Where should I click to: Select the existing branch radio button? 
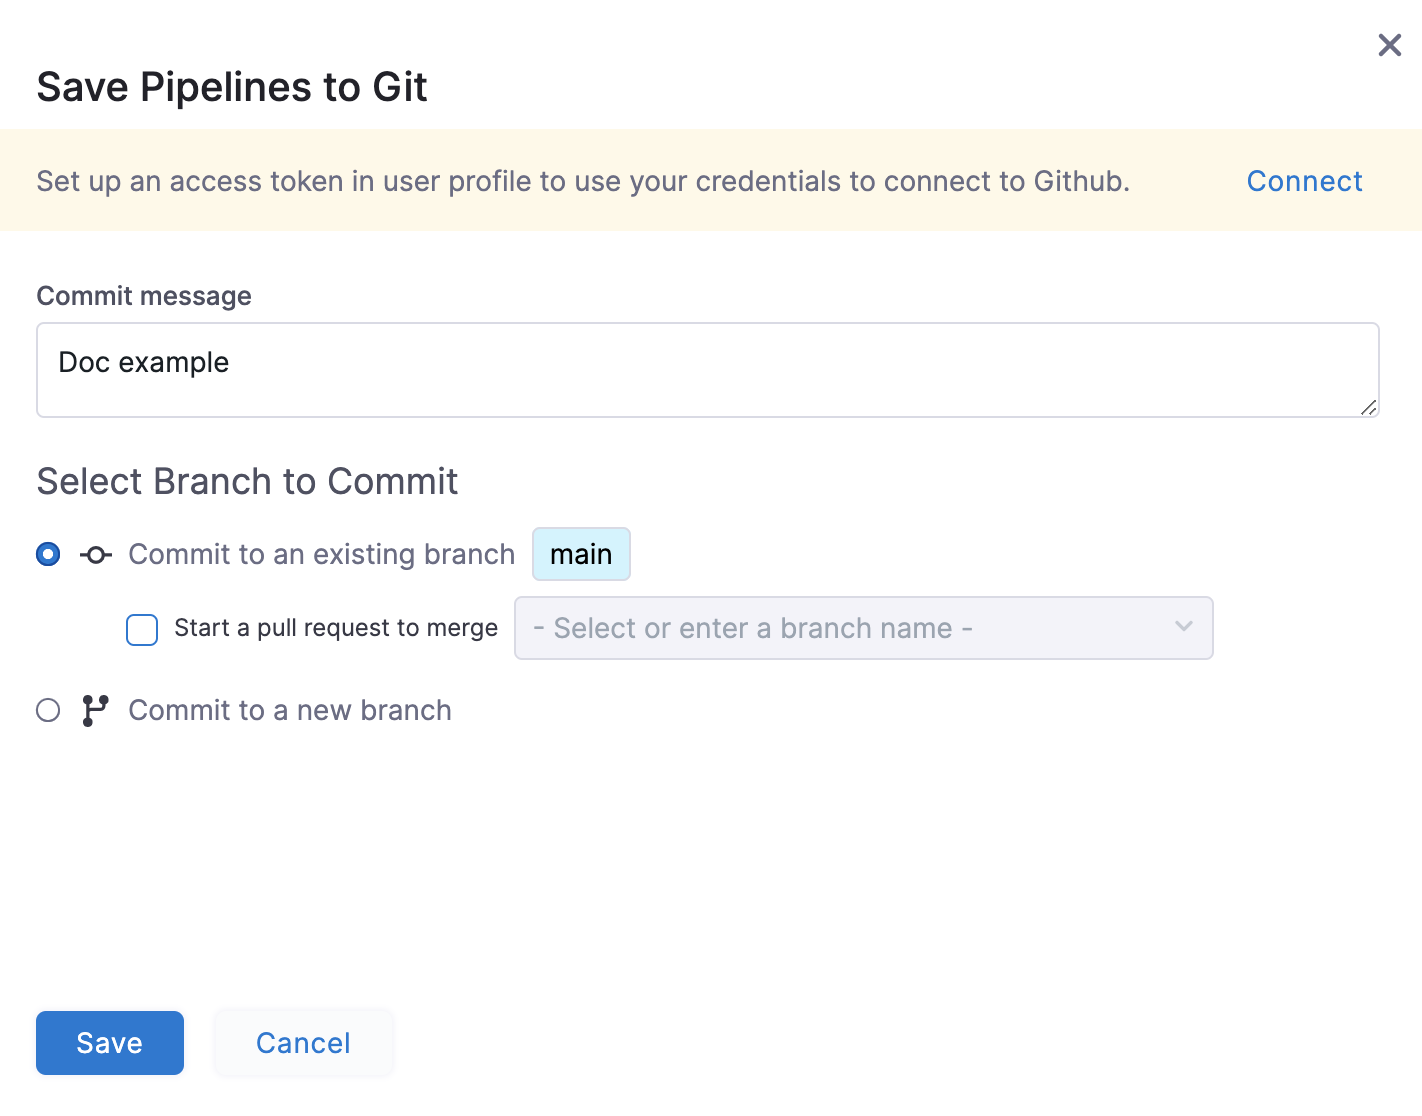pos(48,554)
